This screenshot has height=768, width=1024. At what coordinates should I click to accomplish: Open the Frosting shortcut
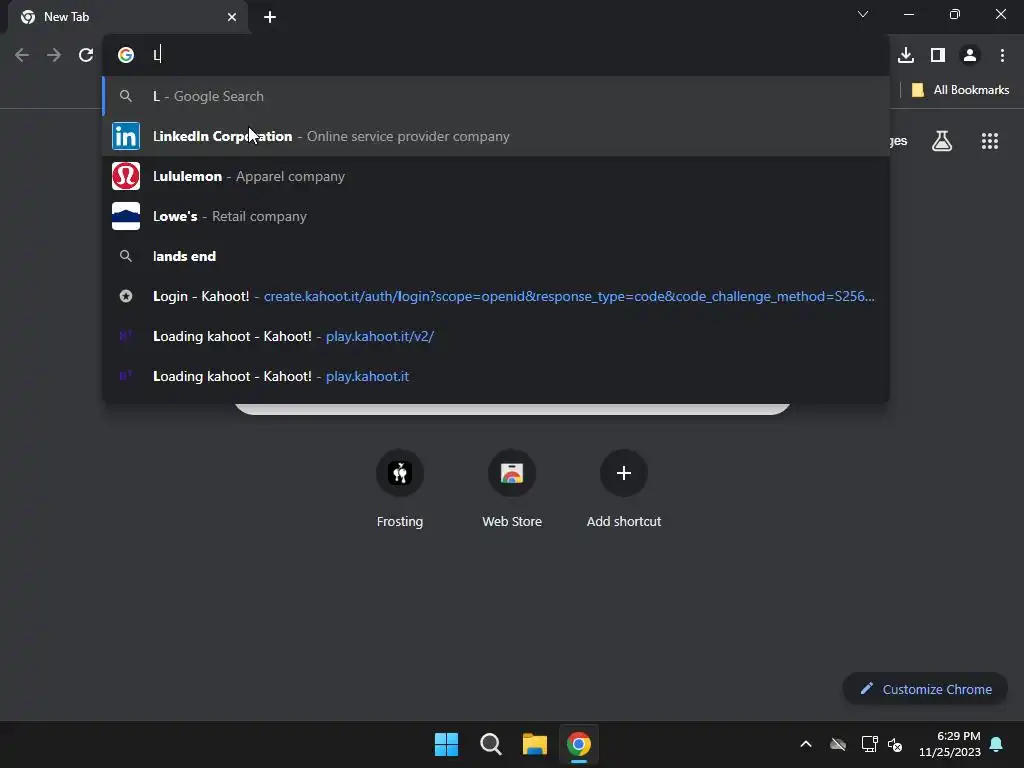coord(400,488)
